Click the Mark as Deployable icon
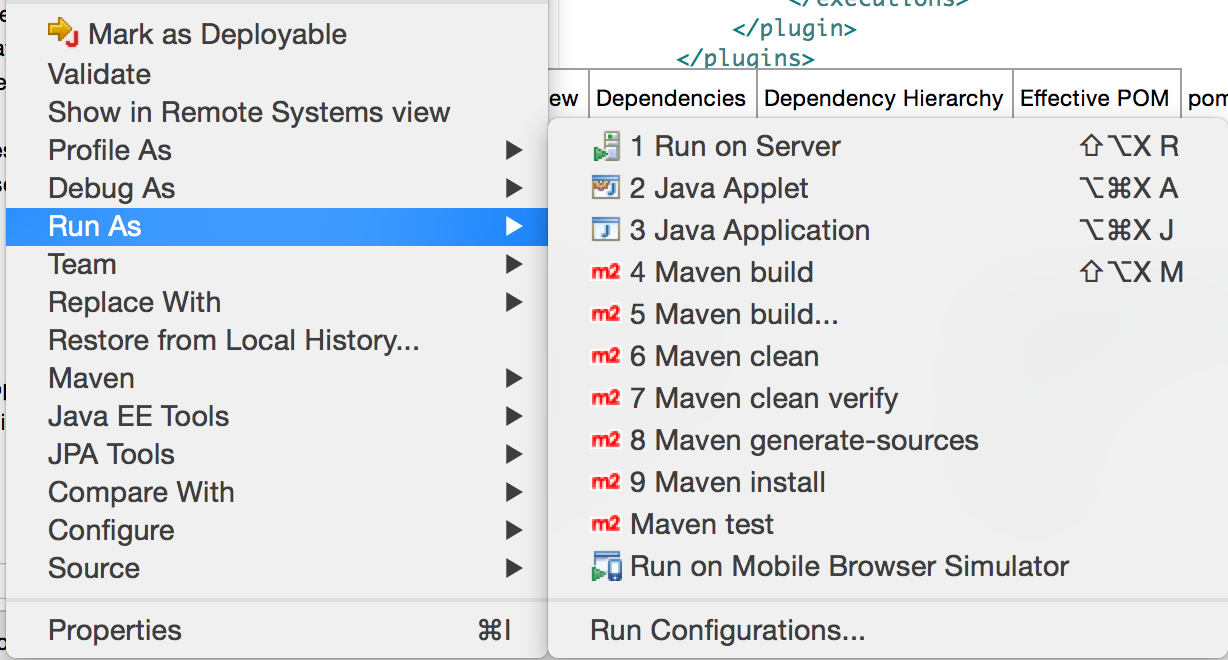Image resolution: width=1228 pixels, height=660 pixels. [x=63, y=33]
